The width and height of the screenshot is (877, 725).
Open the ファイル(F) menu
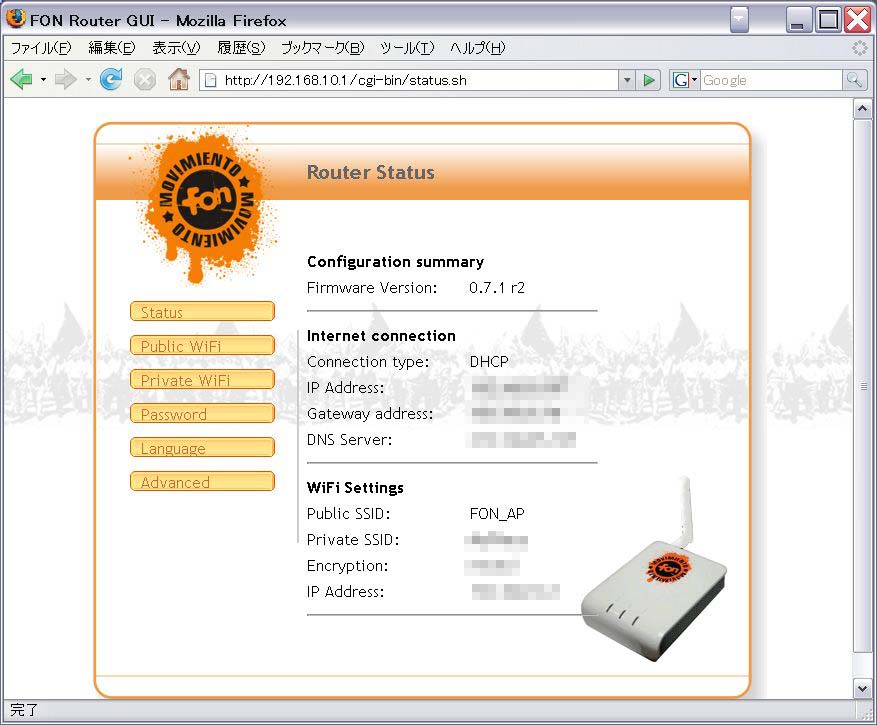tap(41, 48)
